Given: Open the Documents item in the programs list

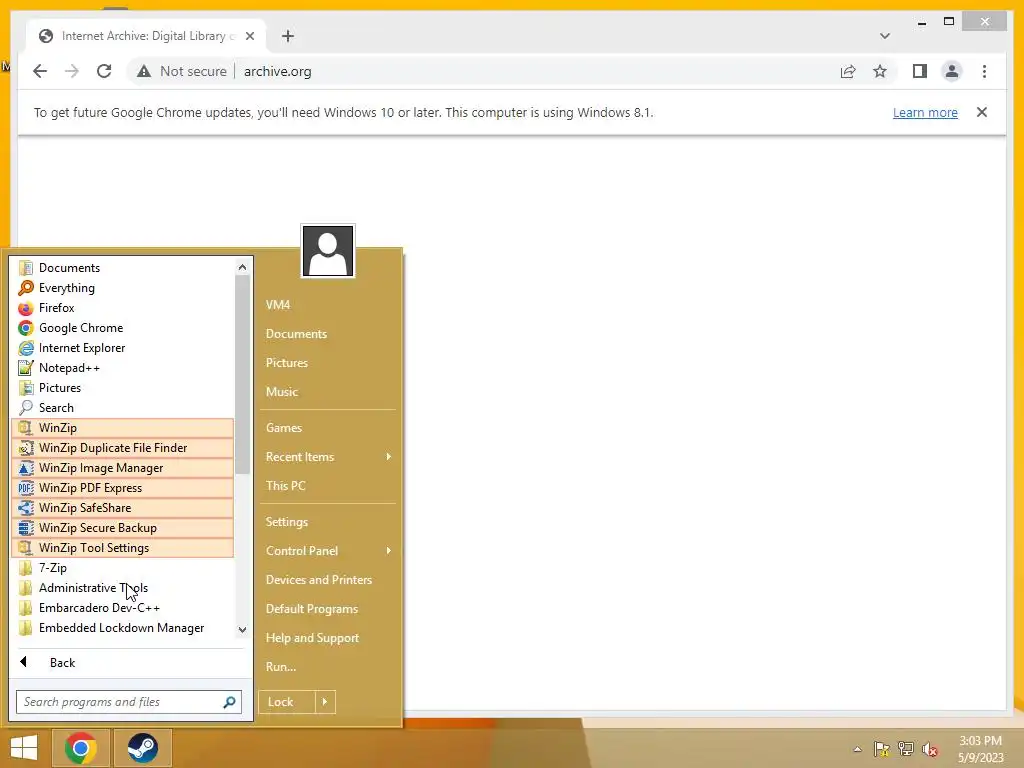Looking at the screenshot, I should pos(123,268).
